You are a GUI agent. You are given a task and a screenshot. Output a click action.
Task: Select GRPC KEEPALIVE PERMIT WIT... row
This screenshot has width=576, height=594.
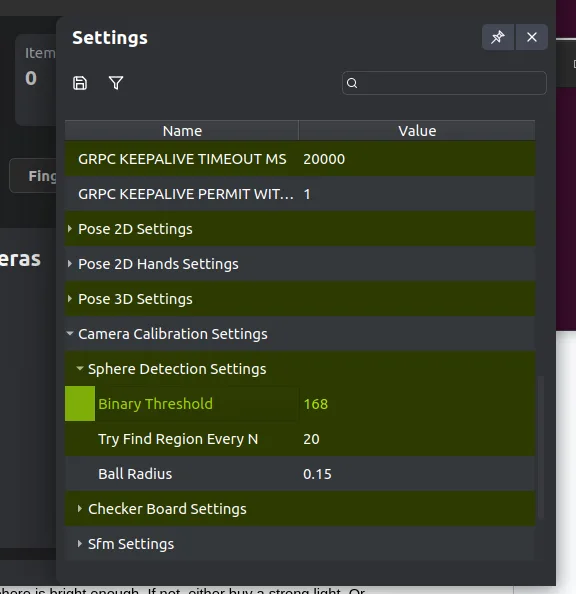coord(300,194)
